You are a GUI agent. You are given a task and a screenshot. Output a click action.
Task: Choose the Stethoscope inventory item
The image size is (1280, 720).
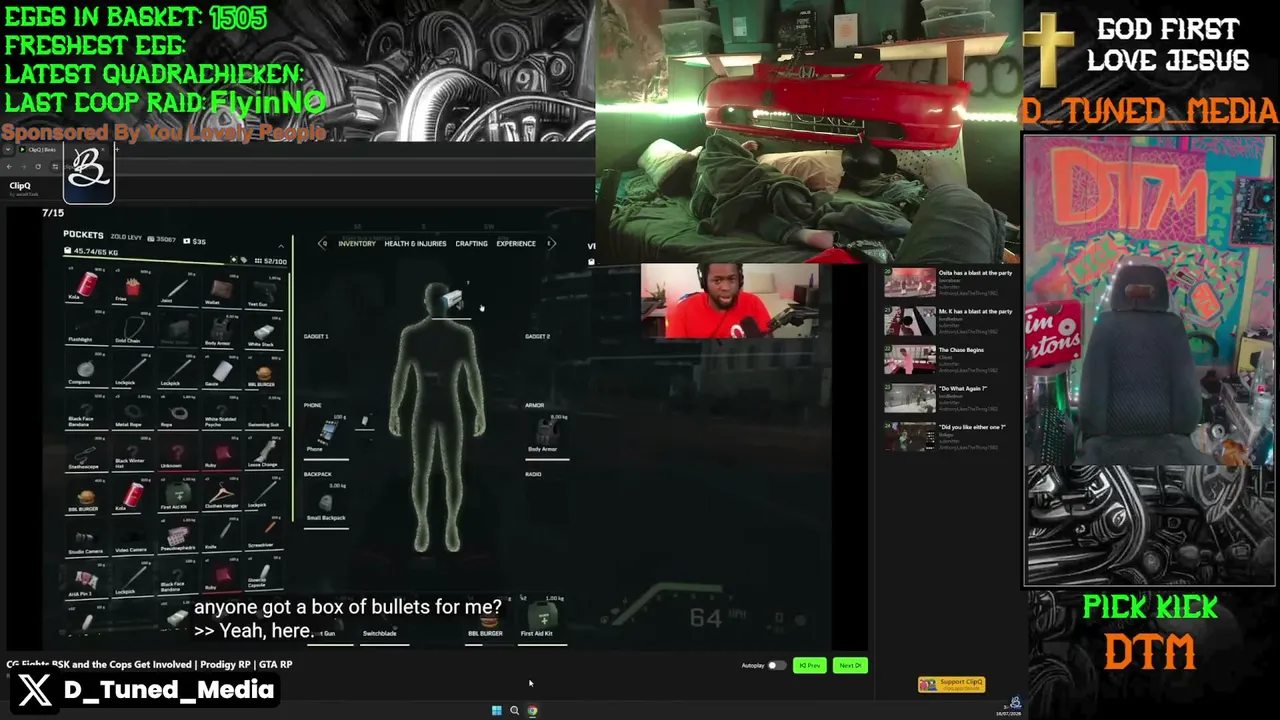click(x=86, y=455)
